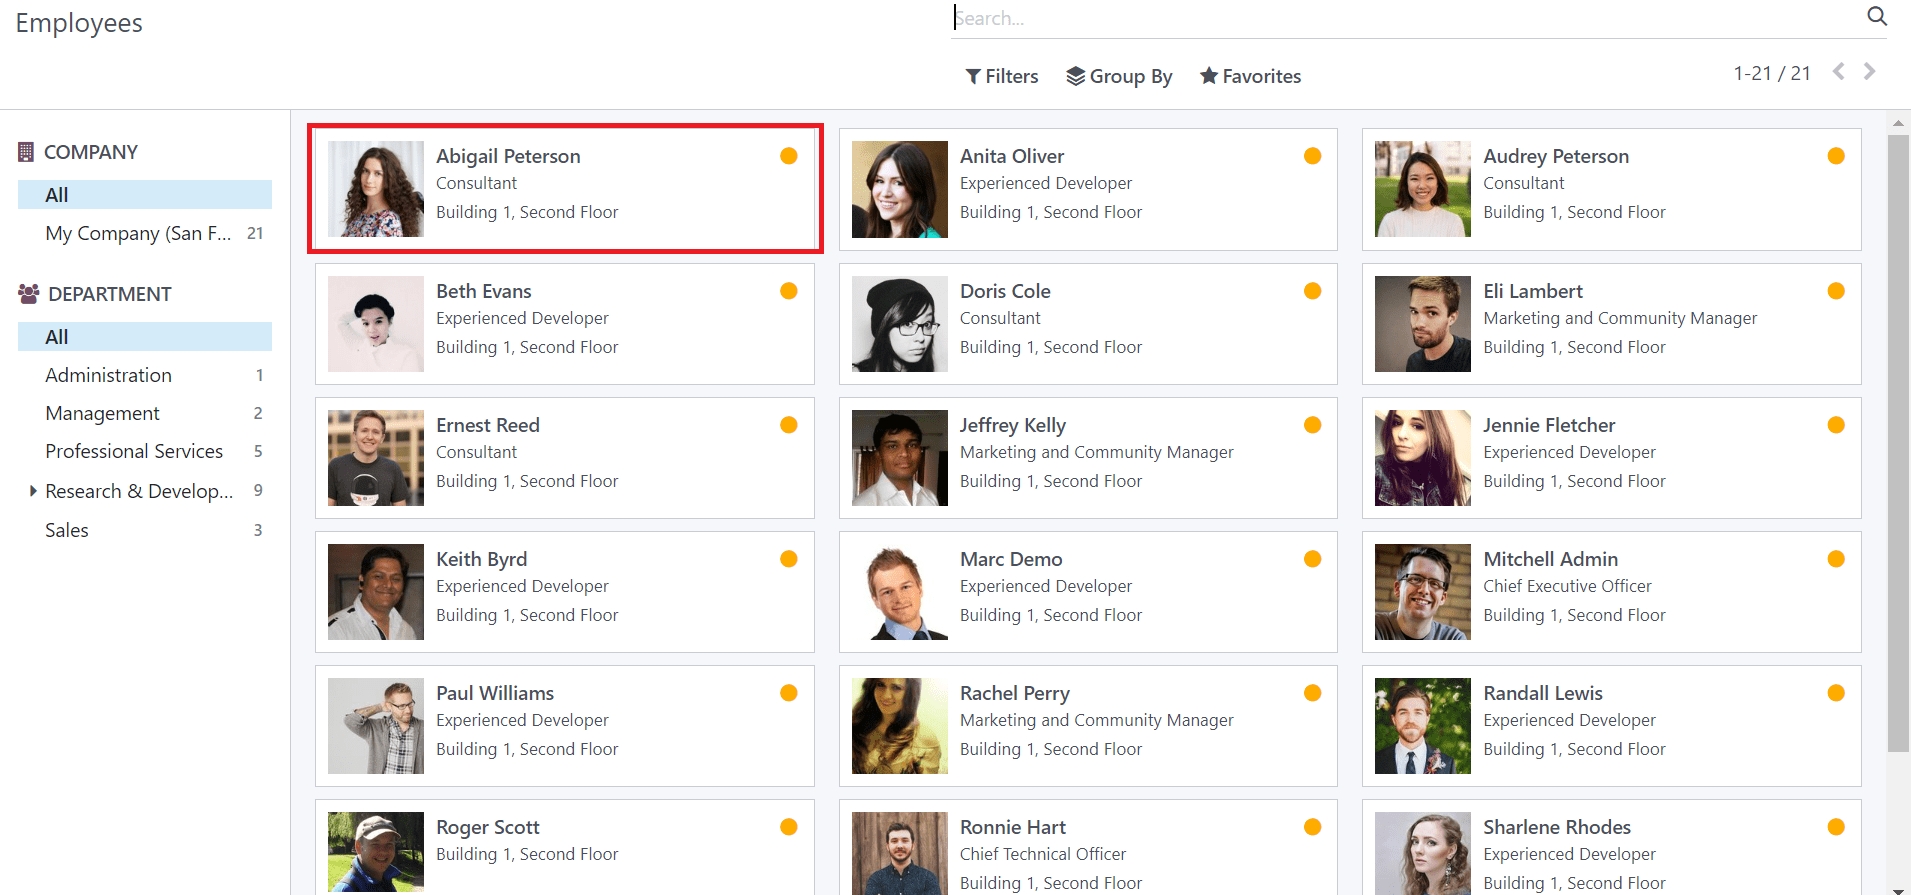Open the Filters dropdown
The height and width of the screenshot is (895, 1911).
[1001, 76]
